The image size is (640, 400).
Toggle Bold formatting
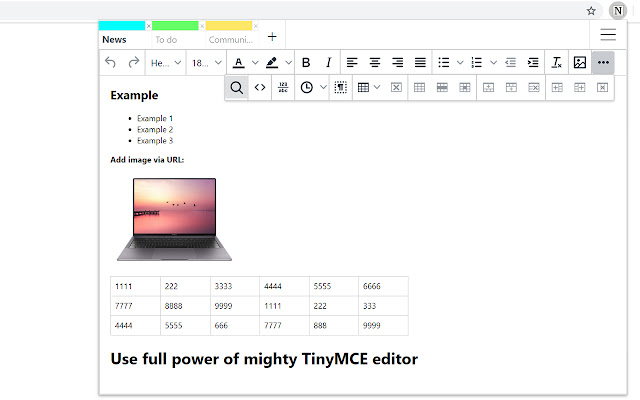pos(306,62)
